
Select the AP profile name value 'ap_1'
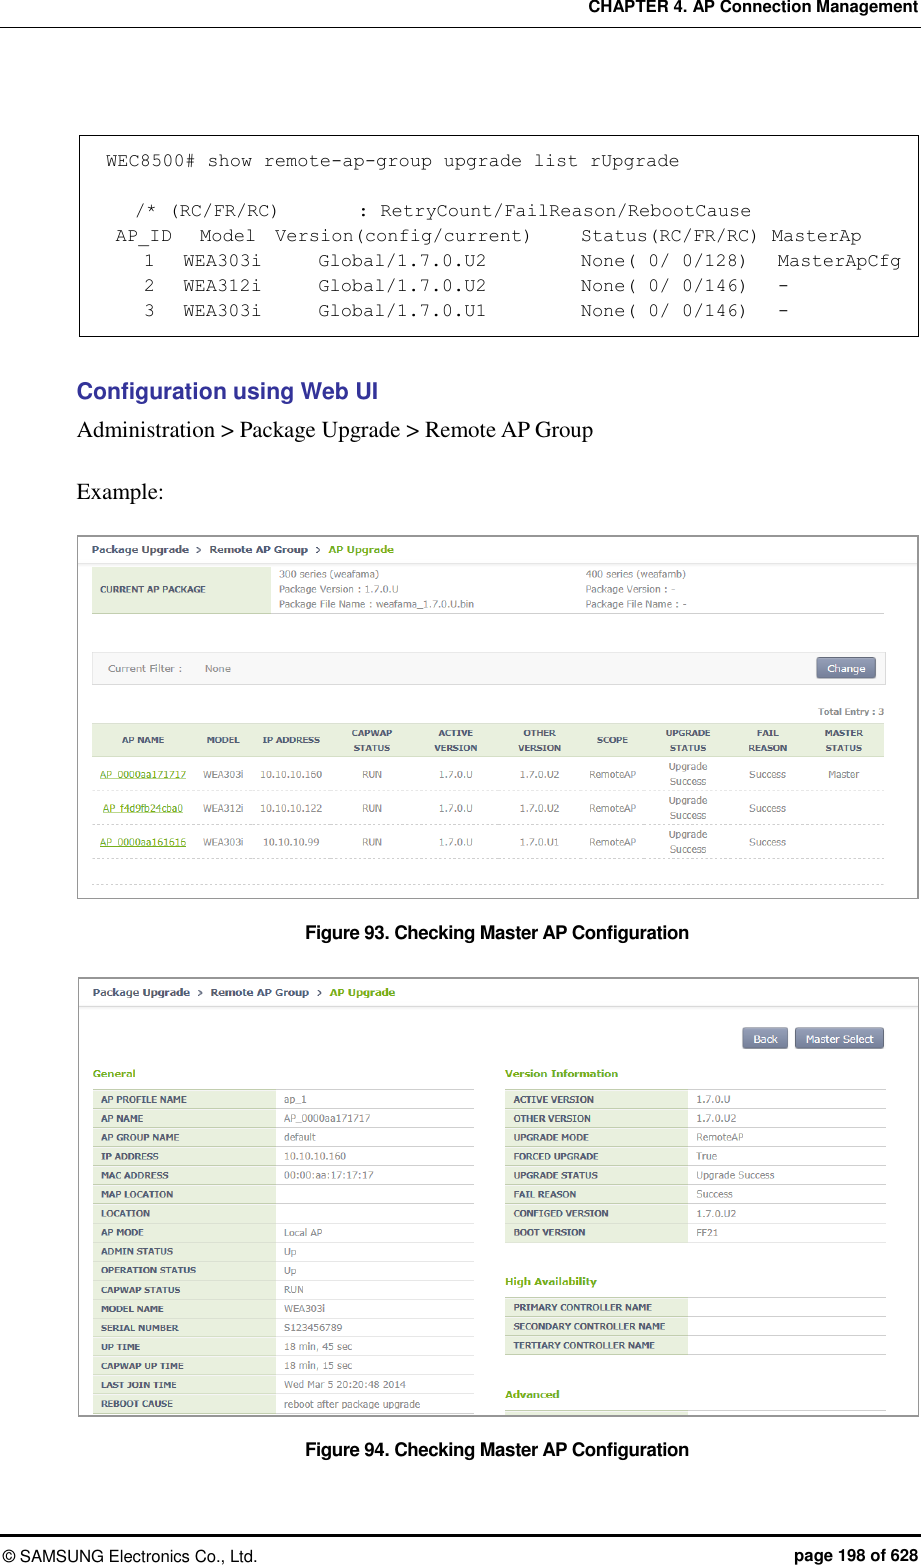[295, 1099]
